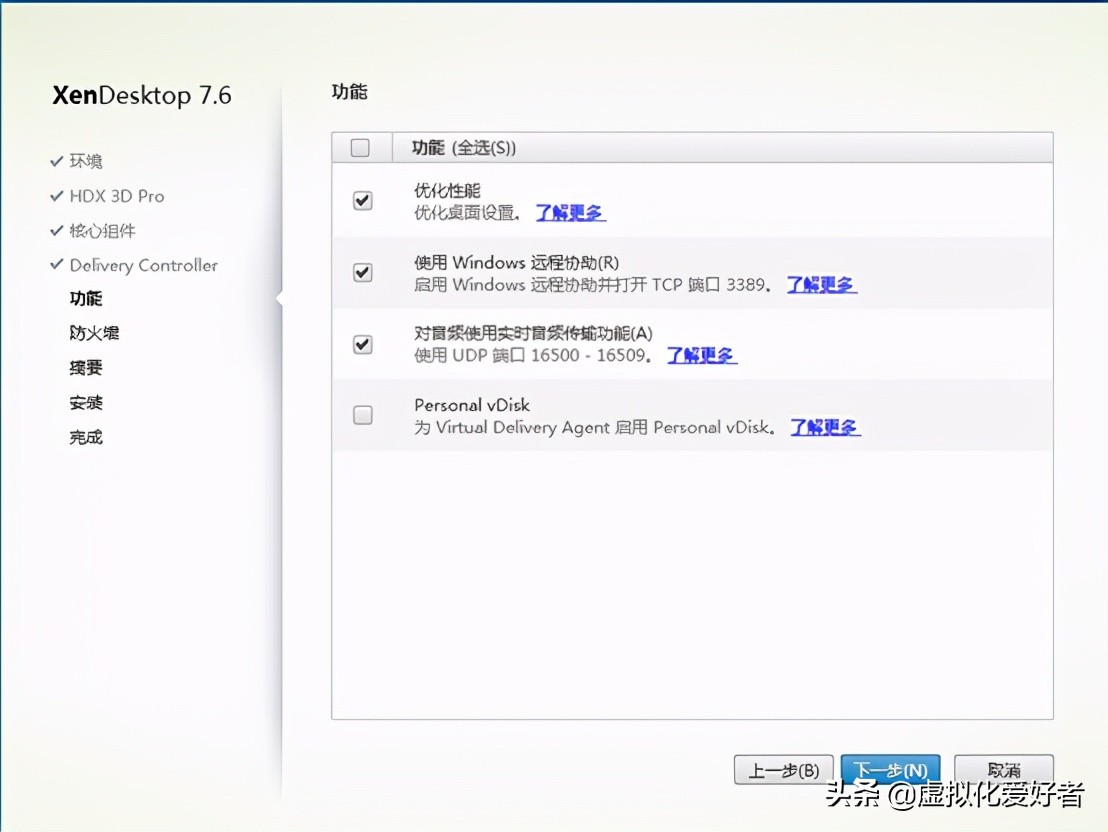
Task: Click the checkmark icon beside Delivery Controller
Action: pyautogui.click(x=57, y=264)
